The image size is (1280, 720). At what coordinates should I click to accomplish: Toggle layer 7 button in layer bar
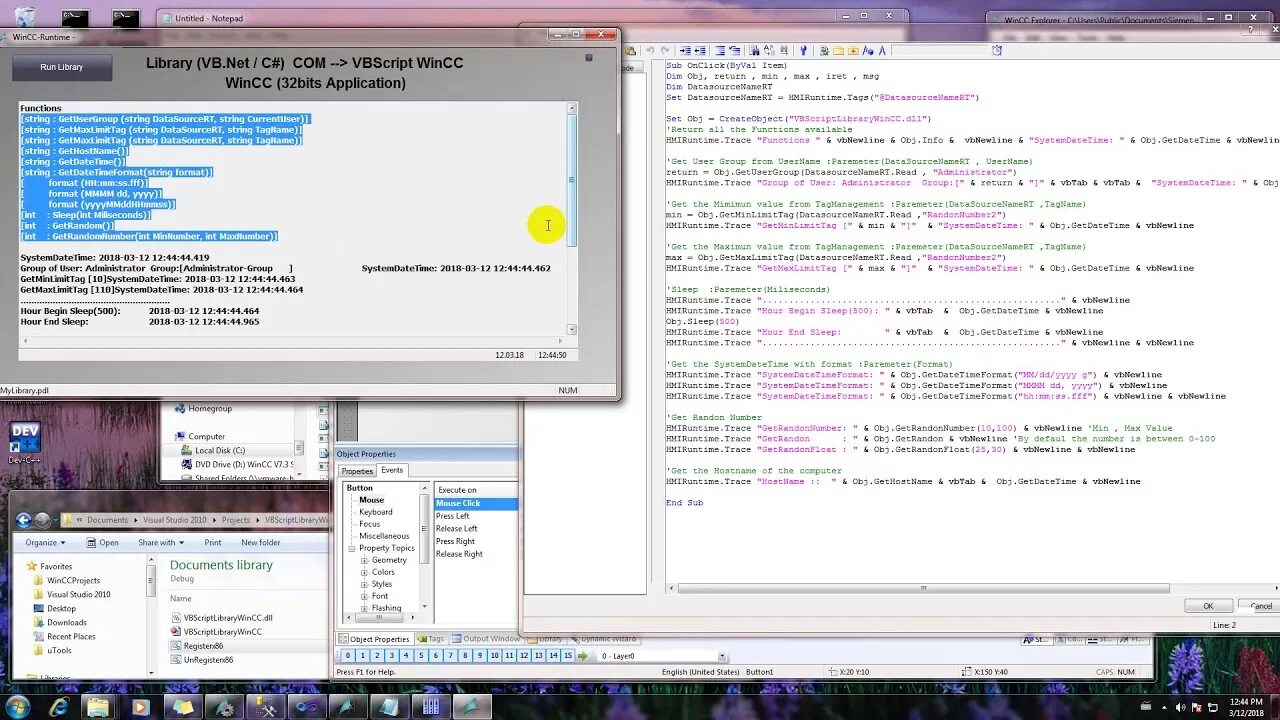[x=450, y=656]
